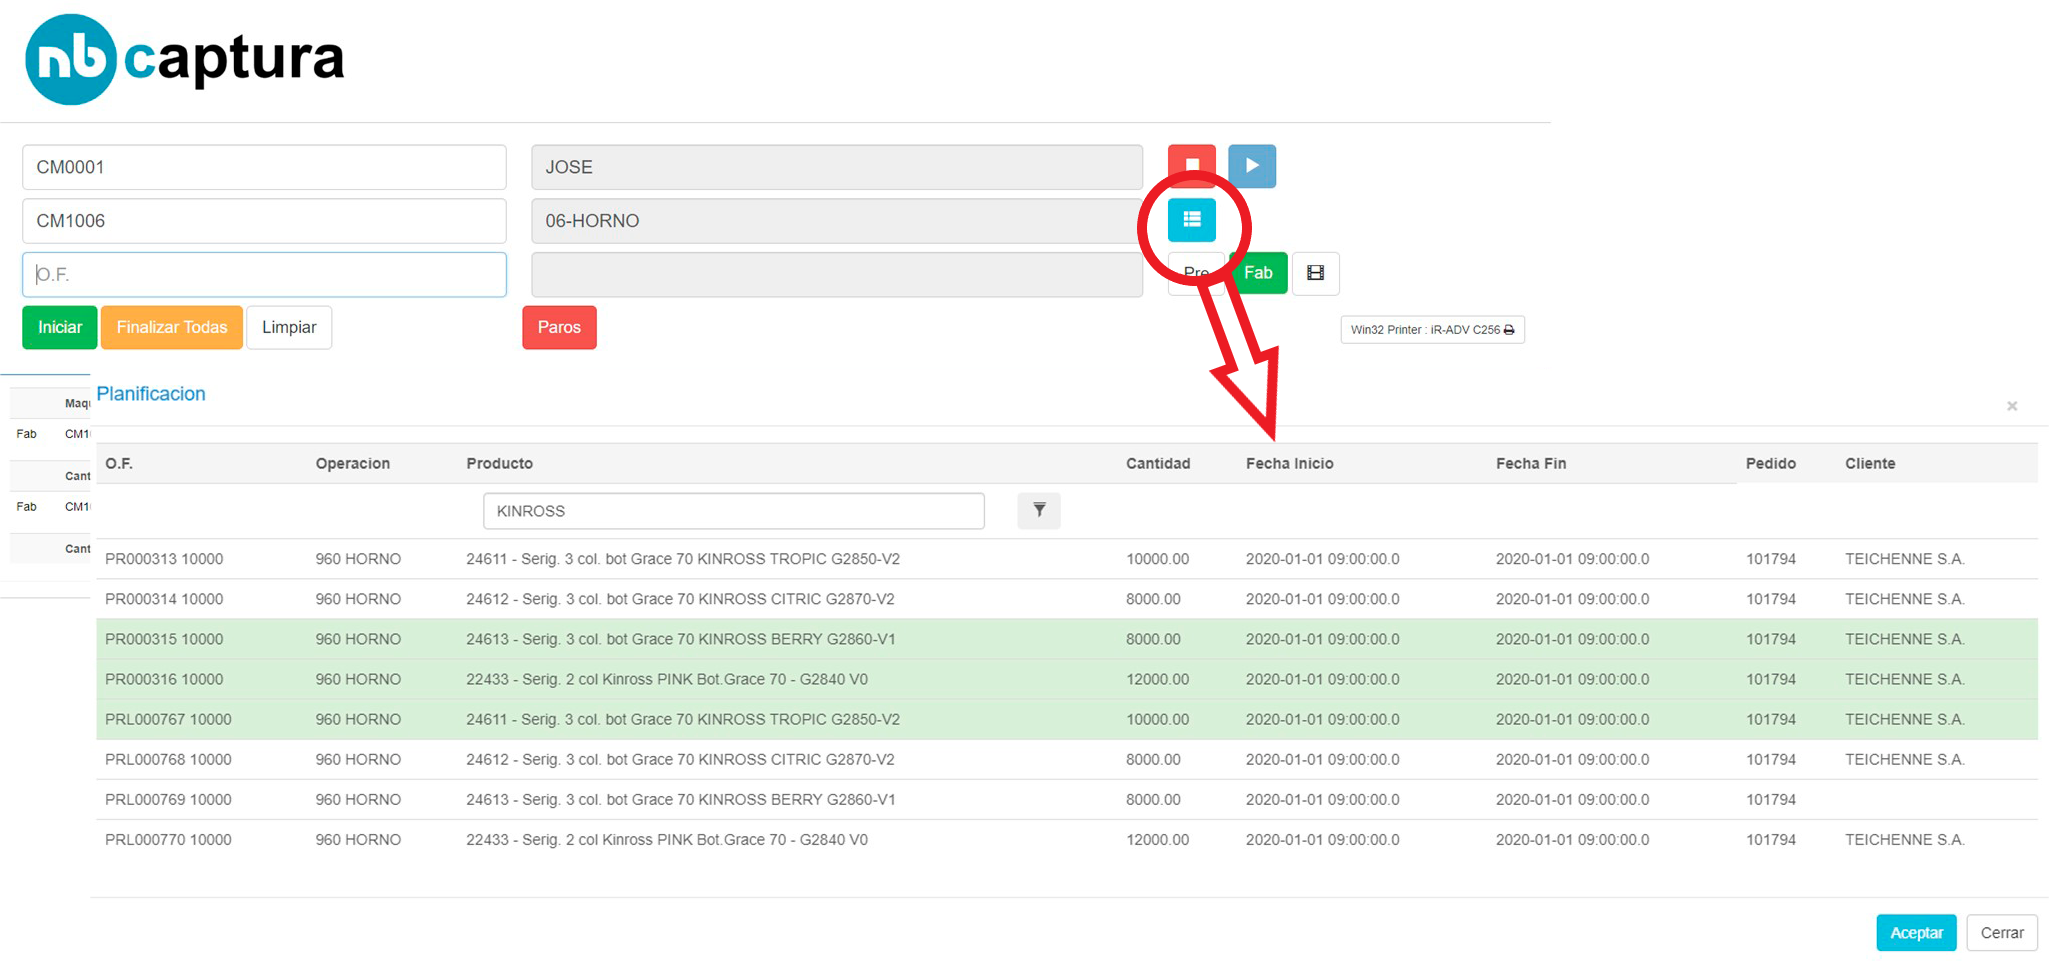This screenshot has width=2049, height=963.
Task: Click product KINROSS BERRY in row PR000315
Action: (681, 639)
